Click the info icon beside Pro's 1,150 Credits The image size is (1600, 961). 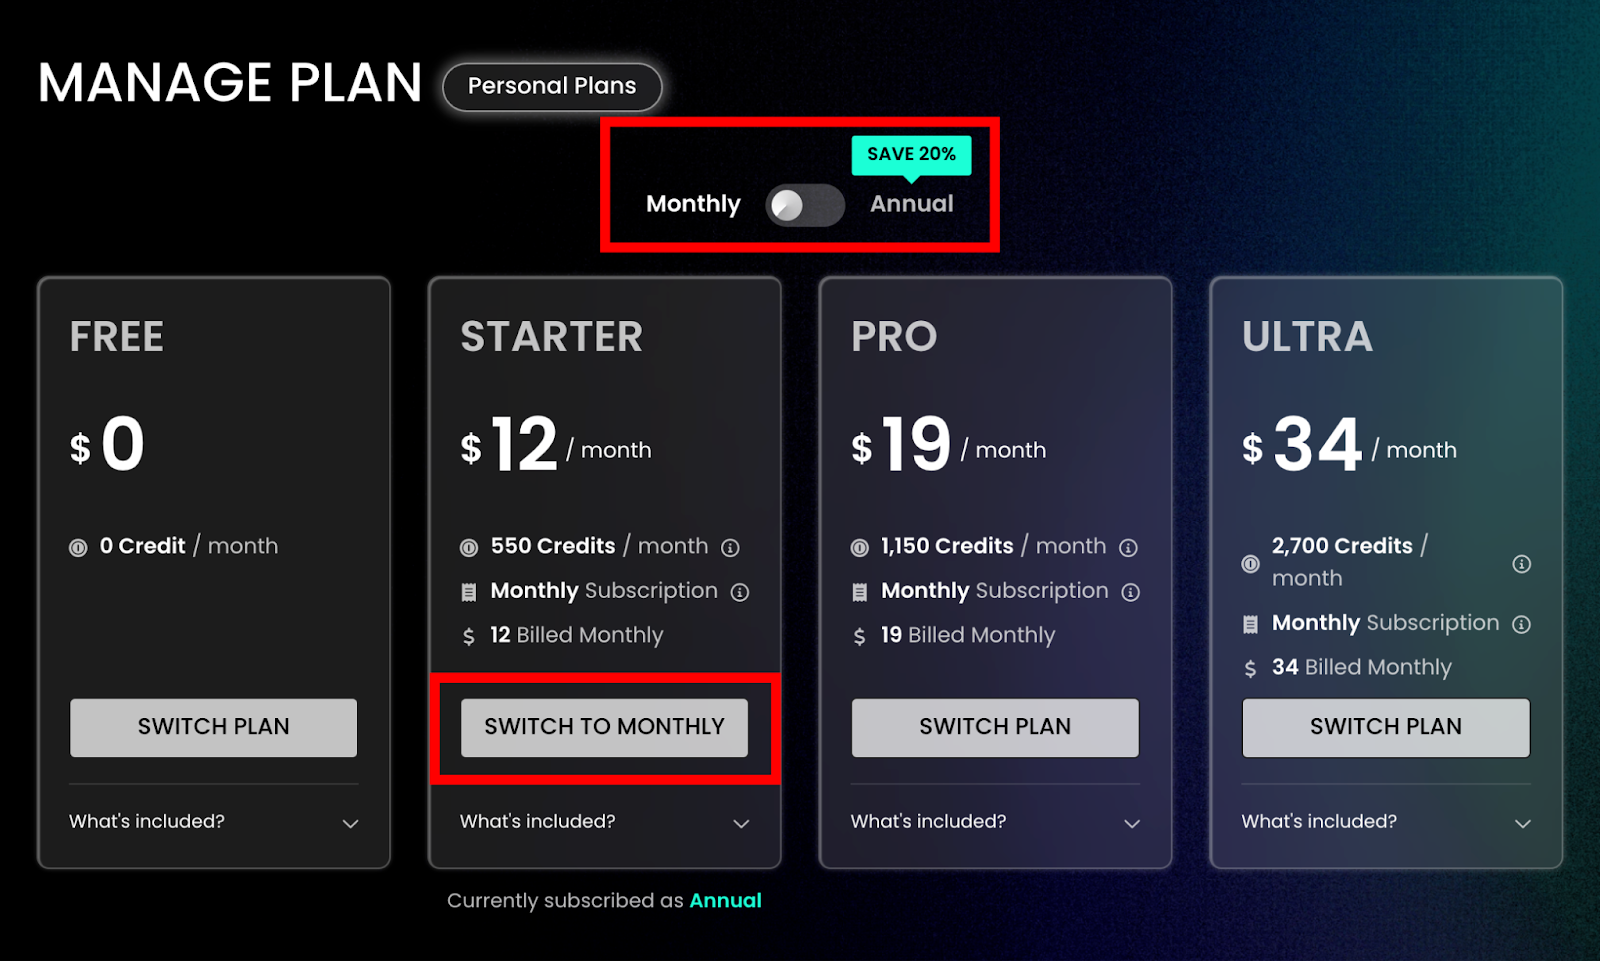1130,547
